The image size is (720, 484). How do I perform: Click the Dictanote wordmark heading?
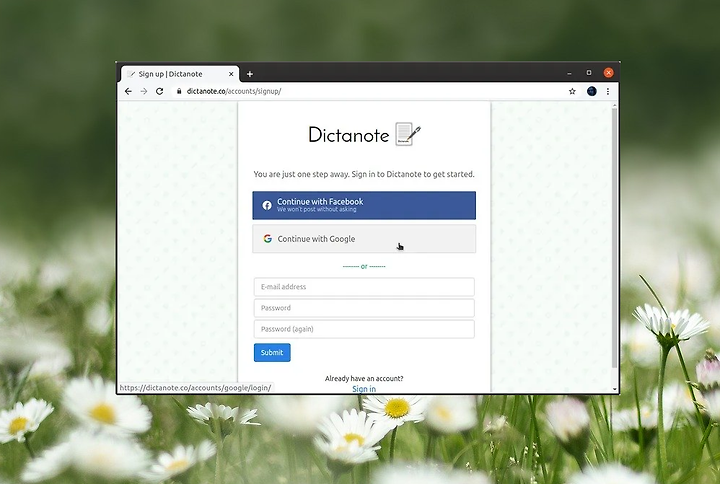click(349, 135)
